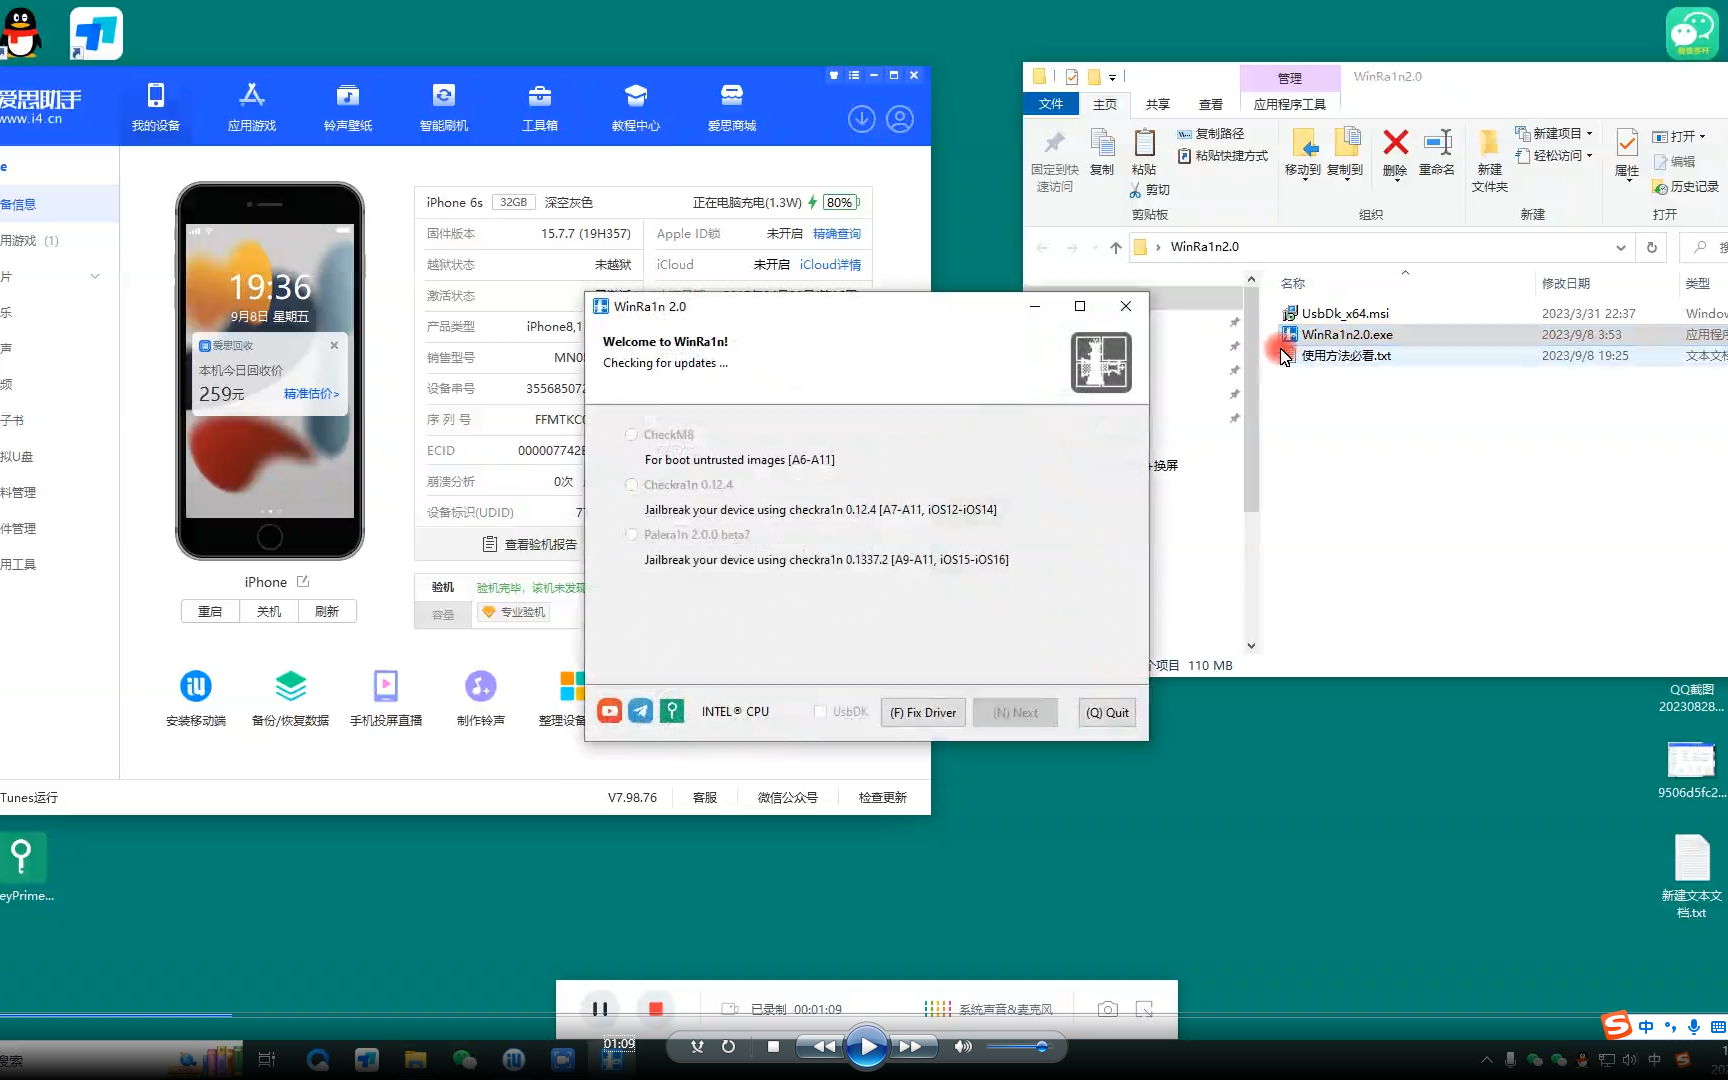The height and width of the screenshot is (1080, 1728).
Task: Click 查看验机报告 in i4
Action: [x=530, y=544]
